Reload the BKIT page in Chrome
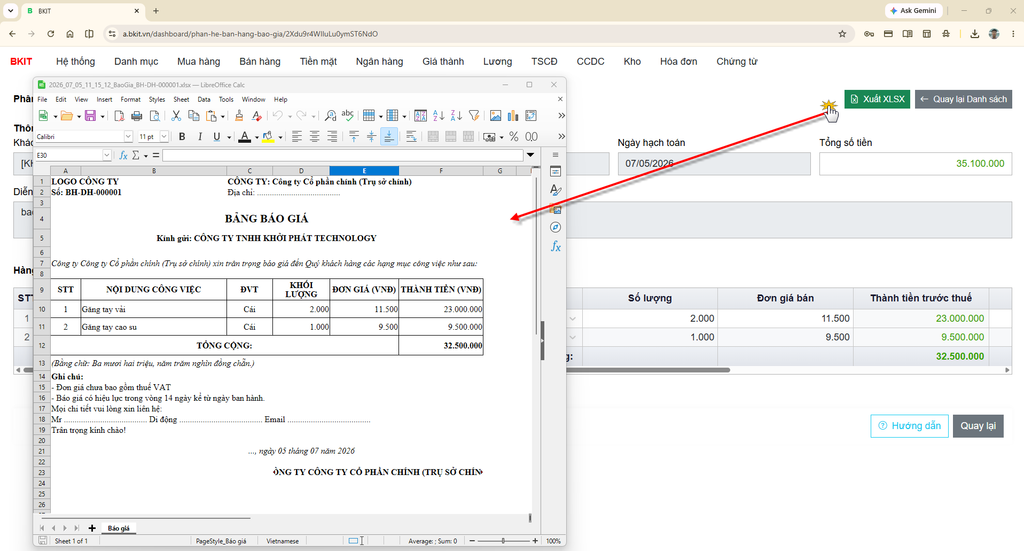 [50, 34]
